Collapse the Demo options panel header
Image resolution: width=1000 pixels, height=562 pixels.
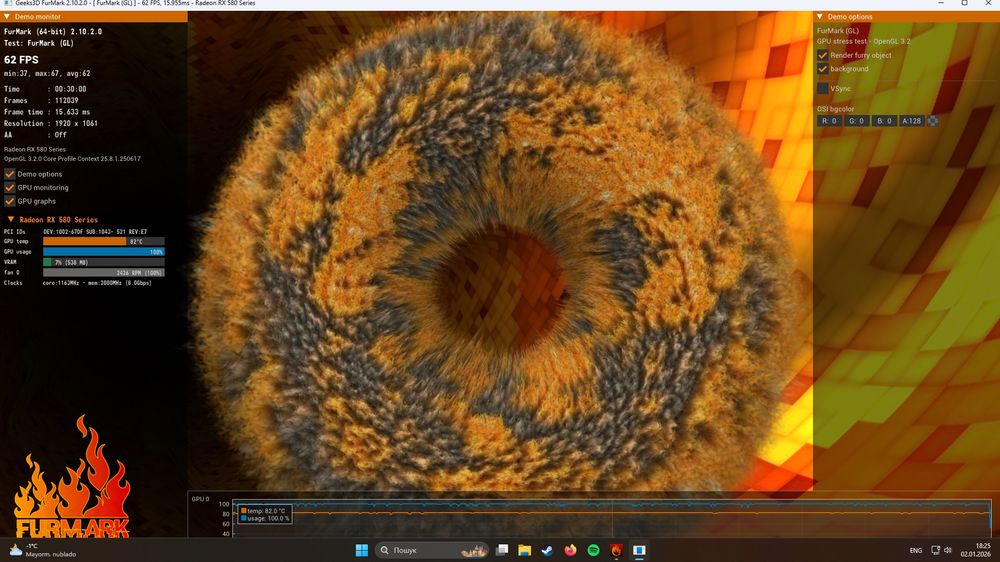click(906, 17)
